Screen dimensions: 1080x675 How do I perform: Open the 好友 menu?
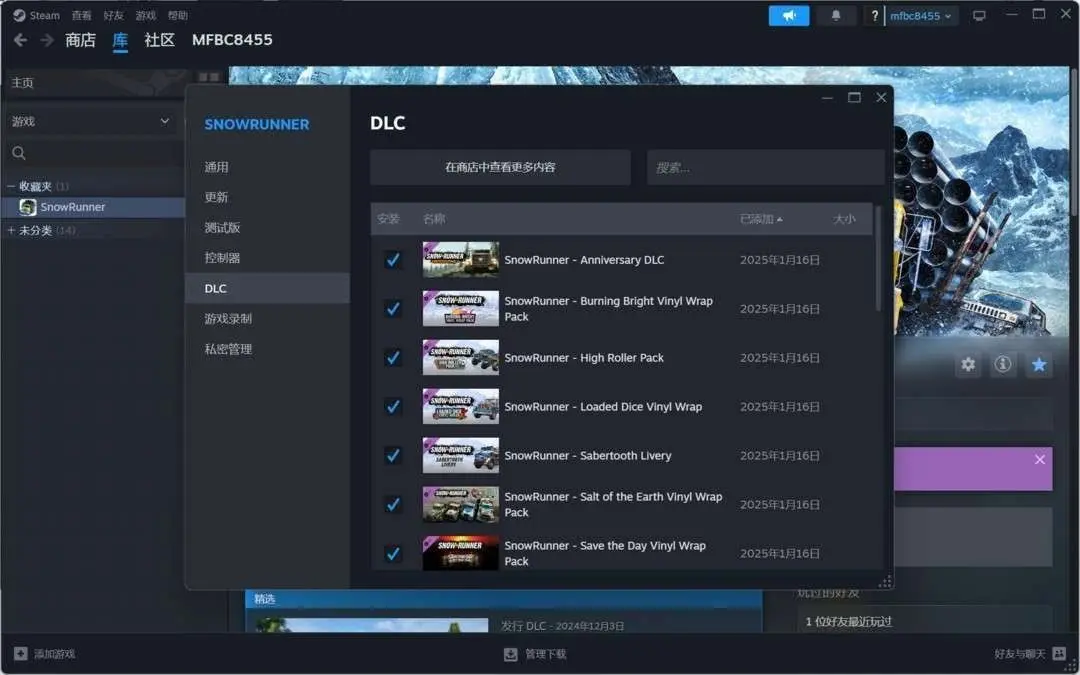pyautogui.click(x=113, y=15)
